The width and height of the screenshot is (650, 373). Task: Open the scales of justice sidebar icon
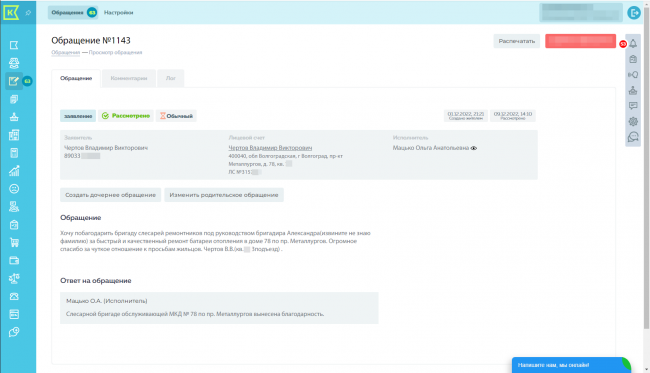click(14, 279)
